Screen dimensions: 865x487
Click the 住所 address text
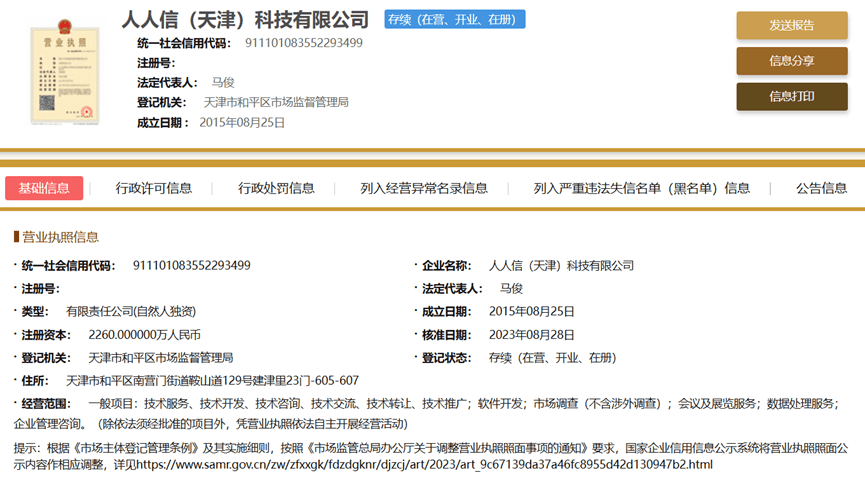pyautogui.click(x=212, y=381)
